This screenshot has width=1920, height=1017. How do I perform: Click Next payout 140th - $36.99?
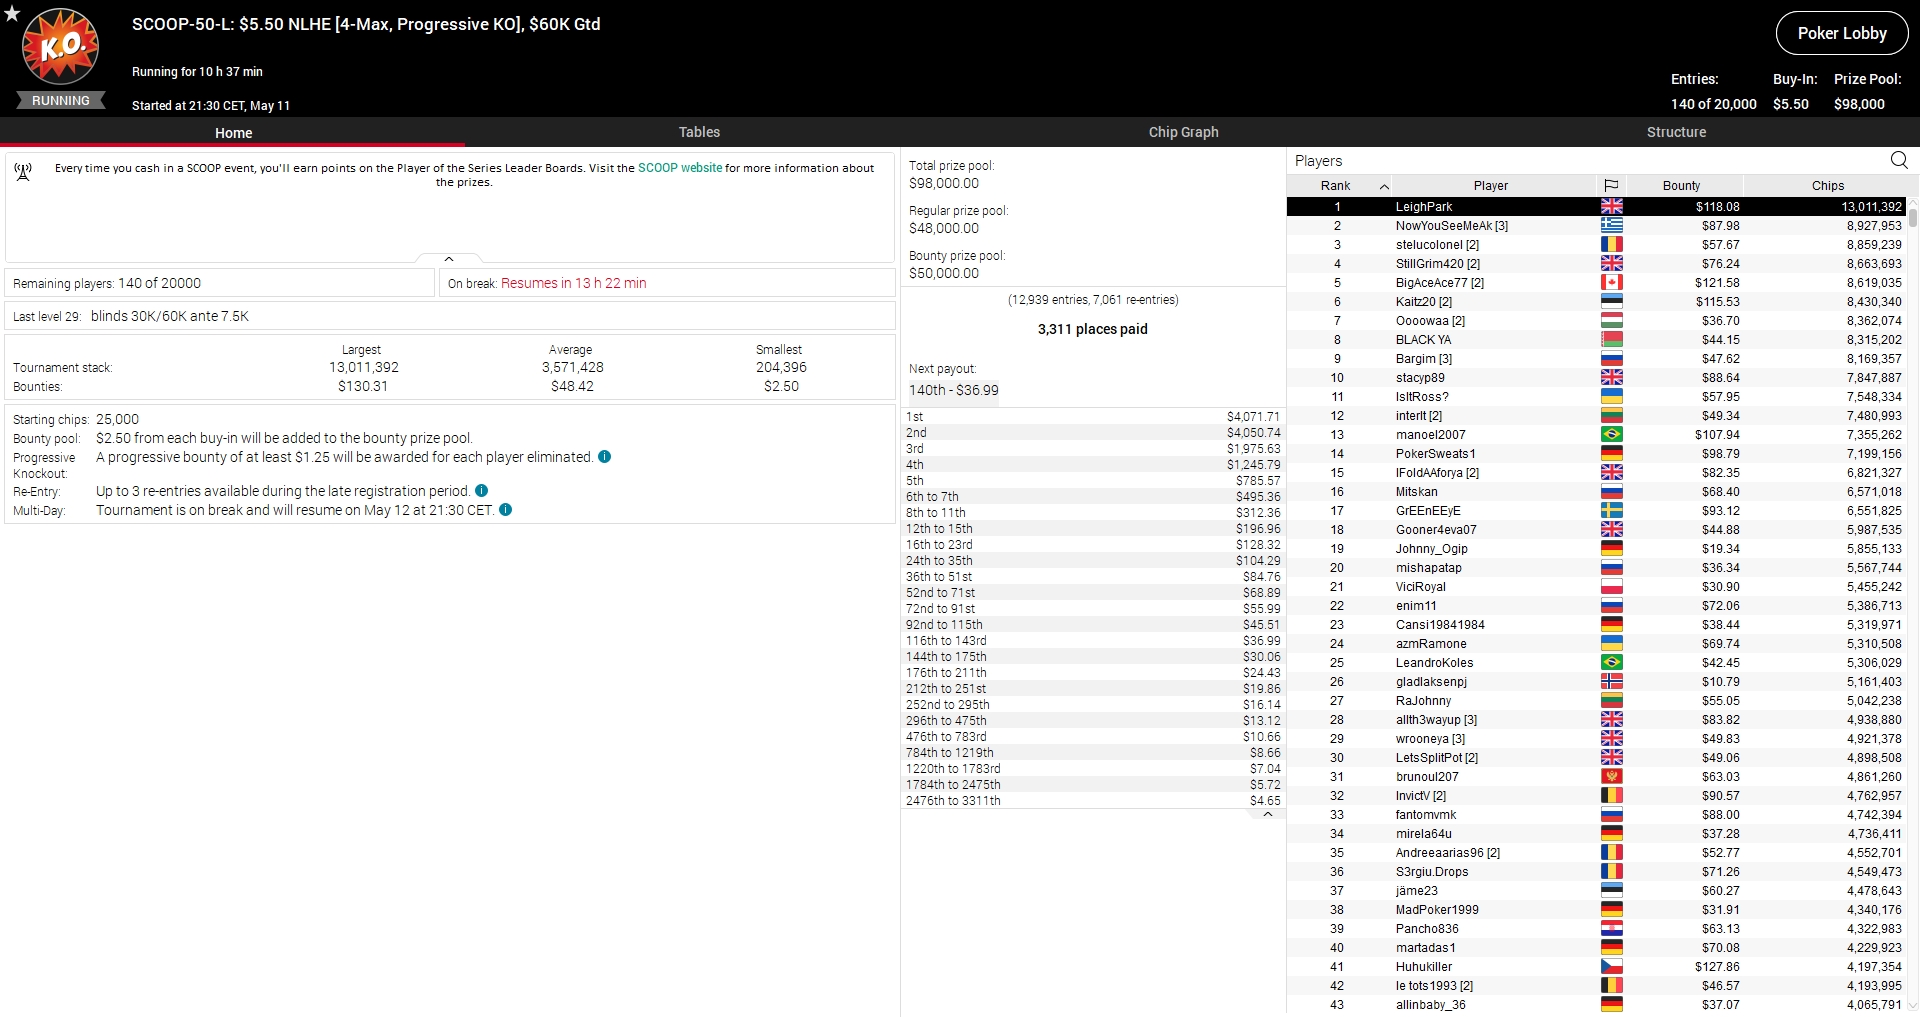coord(953,391)
